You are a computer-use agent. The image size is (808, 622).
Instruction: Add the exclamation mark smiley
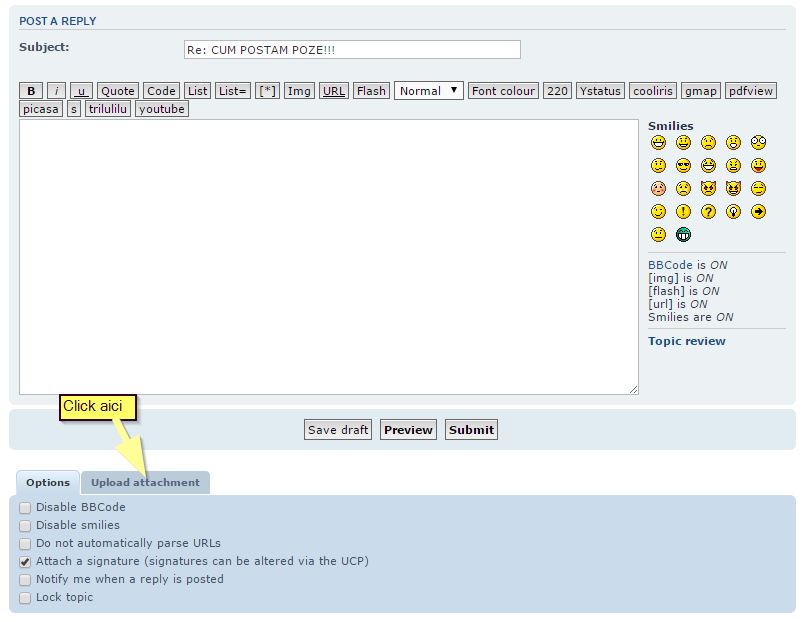tap(683, 212)
